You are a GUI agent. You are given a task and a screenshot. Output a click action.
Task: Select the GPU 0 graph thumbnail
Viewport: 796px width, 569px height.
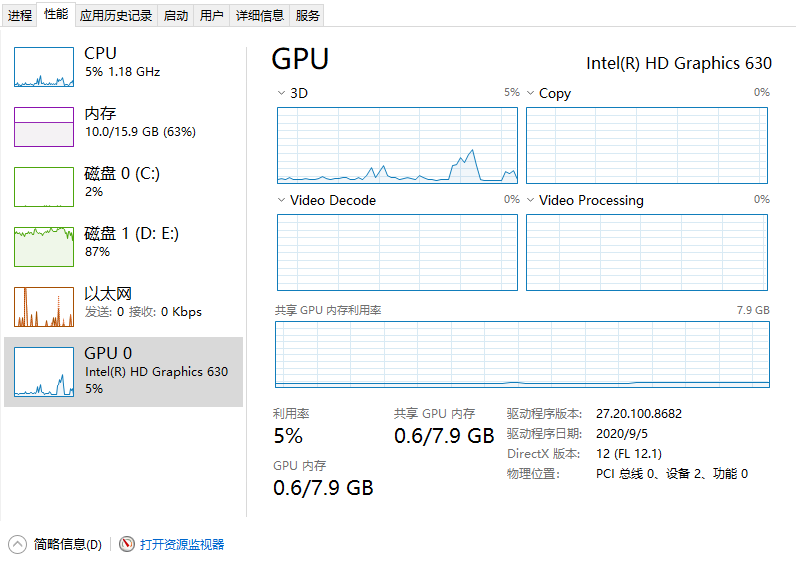coord(44,372)
